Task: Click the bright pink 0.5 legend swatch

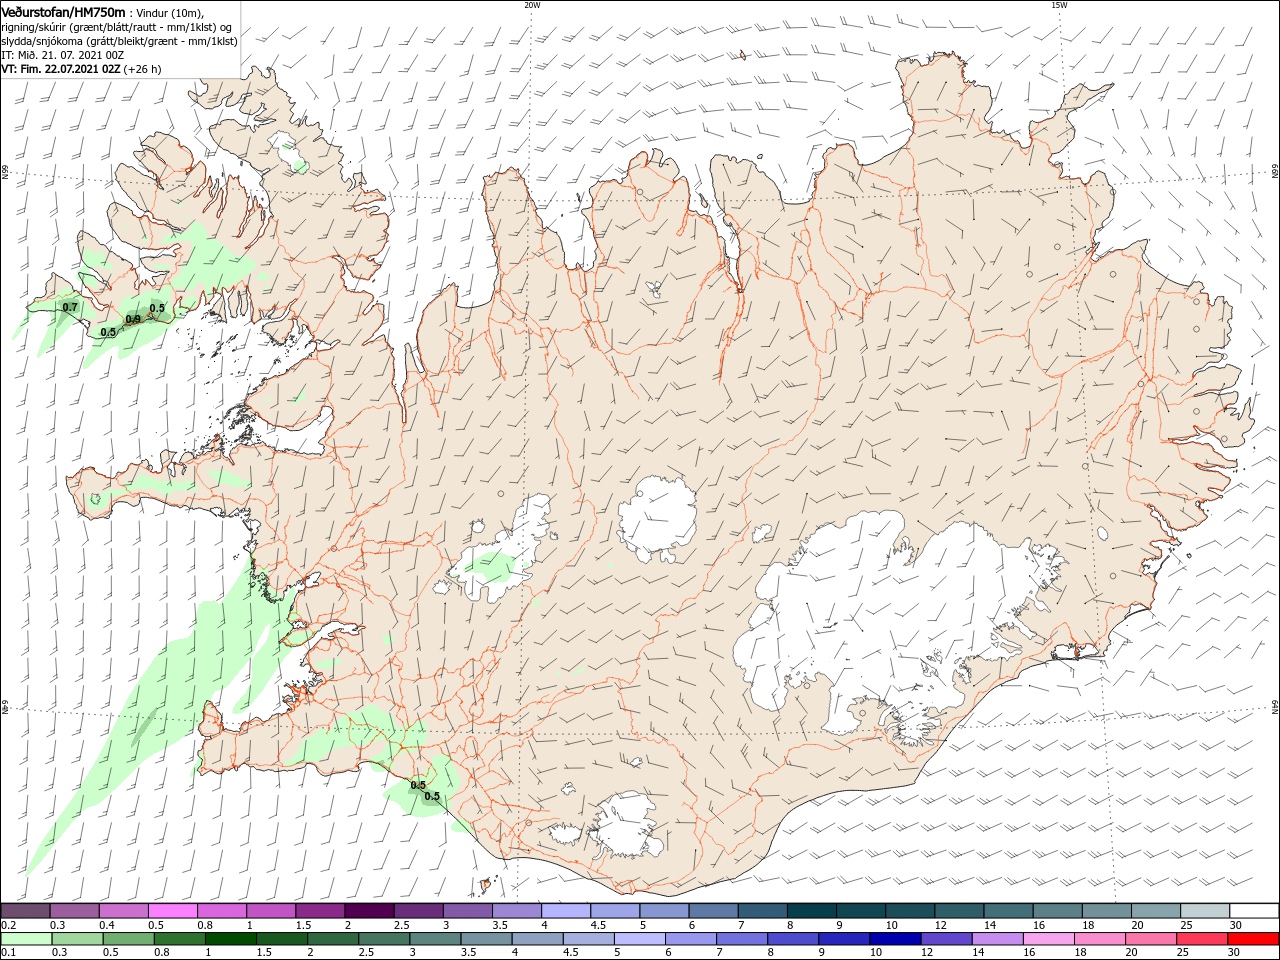Action: tap(172, 911)
